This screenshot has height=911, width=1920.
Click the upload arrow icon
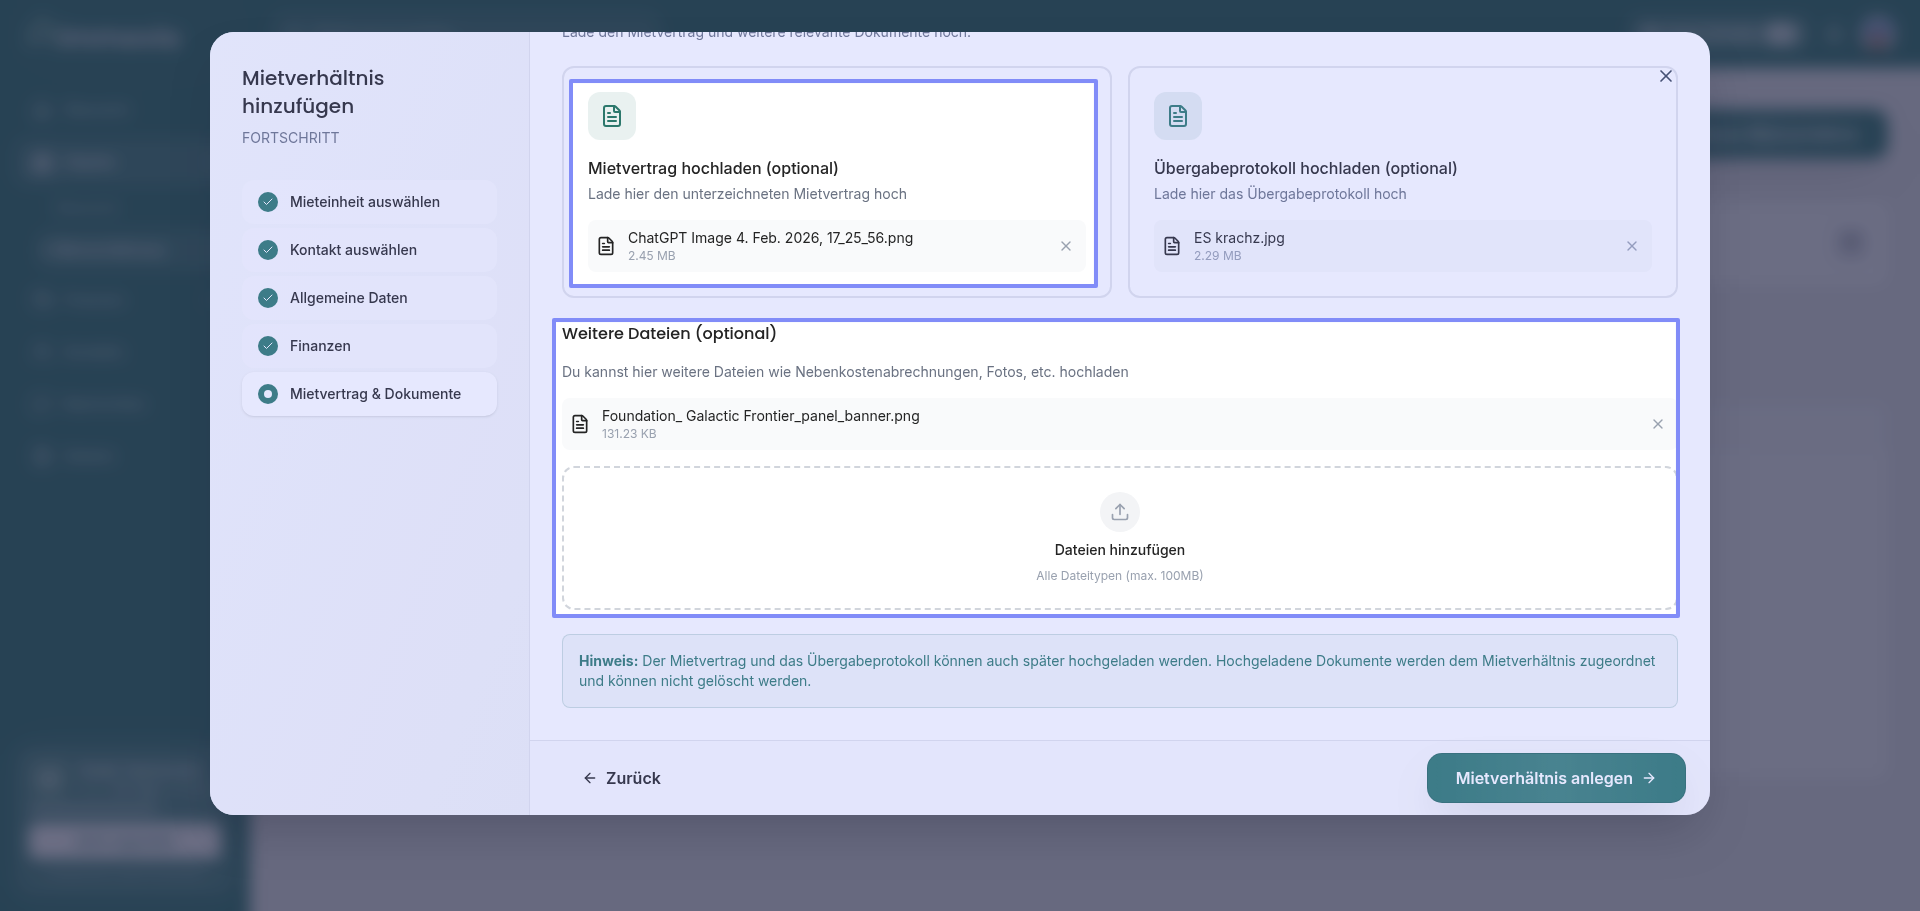click(x=1119, y=512)
